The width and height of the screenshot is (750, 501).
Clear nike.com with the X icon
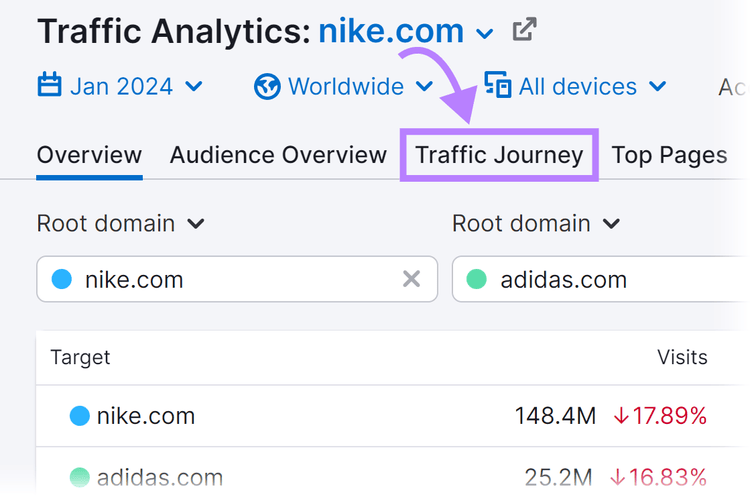point(411,278)
